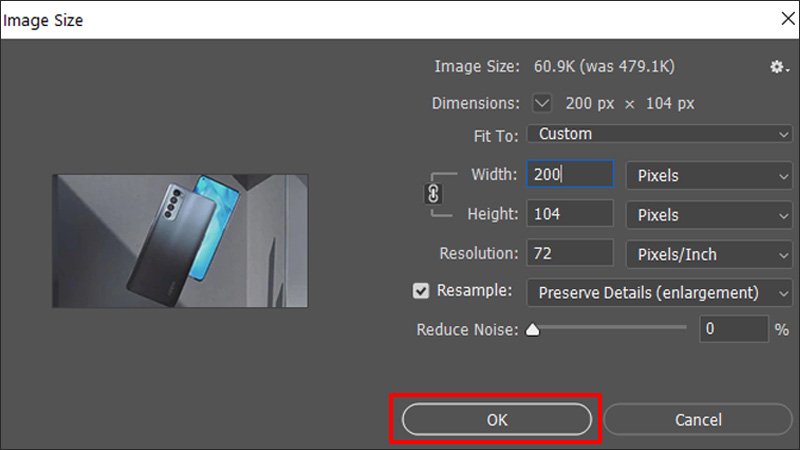
Task: Open the Dimensions units dropdown arrow
Action: (x=542, y=103)
